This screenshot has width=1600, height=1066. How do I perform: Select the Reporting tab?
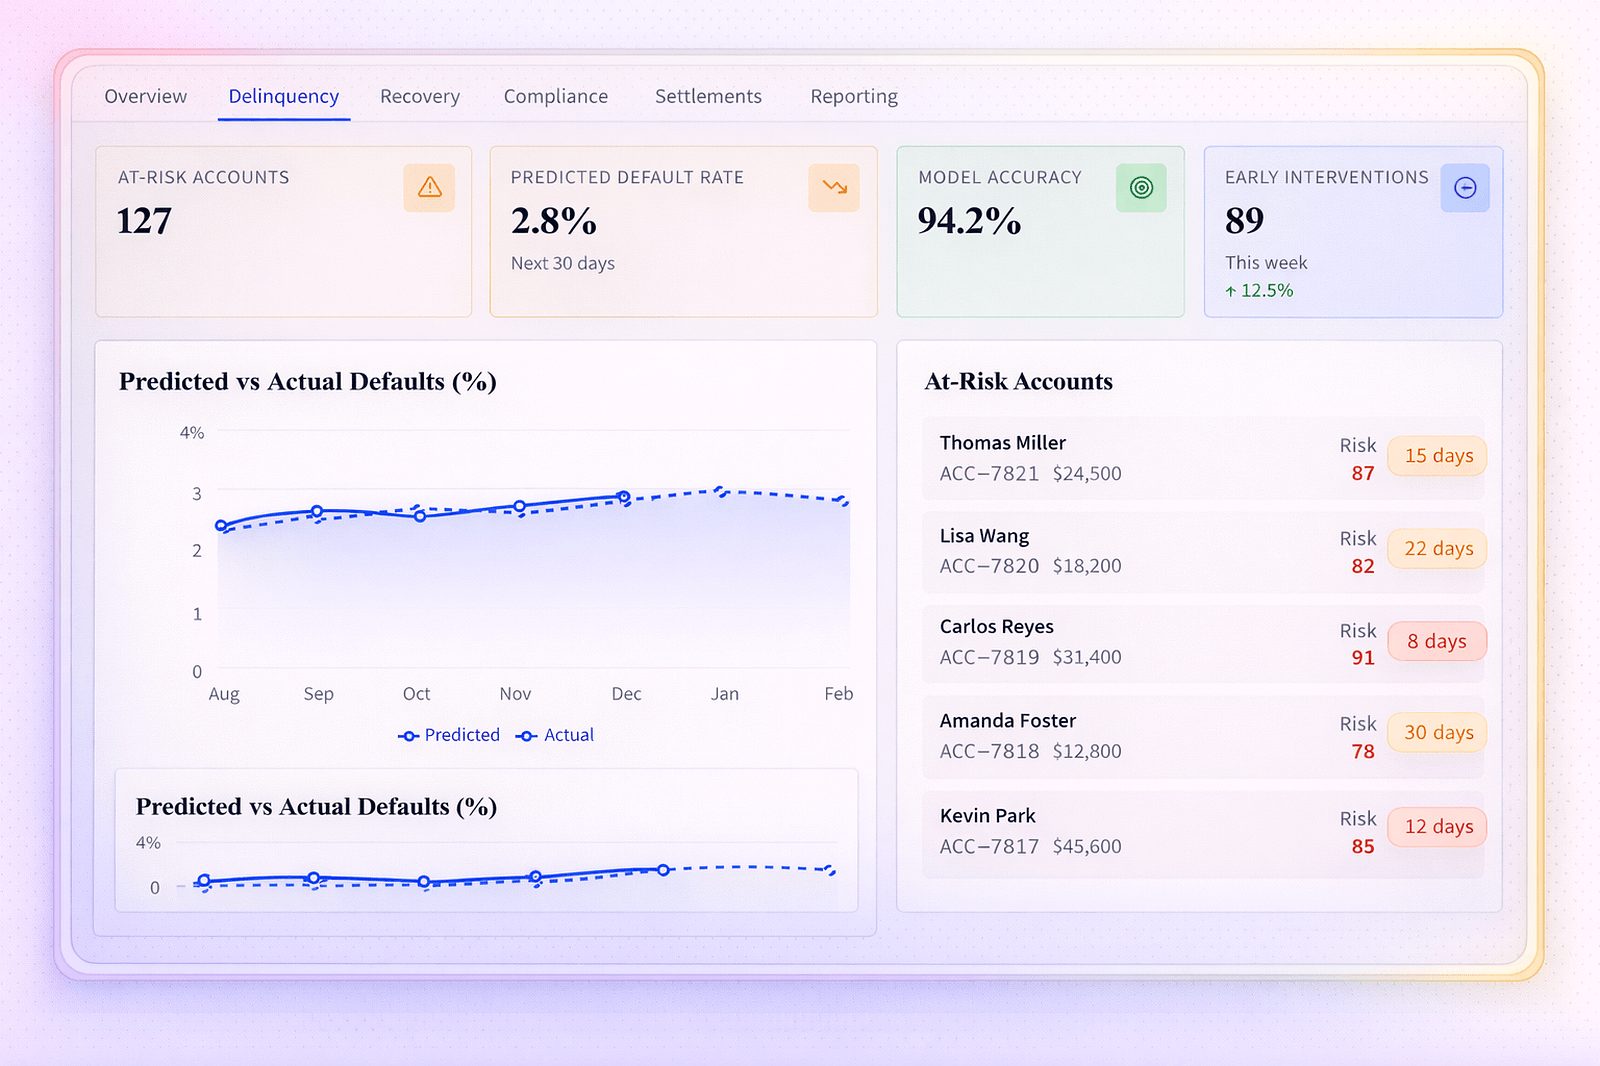click(854, 96)
